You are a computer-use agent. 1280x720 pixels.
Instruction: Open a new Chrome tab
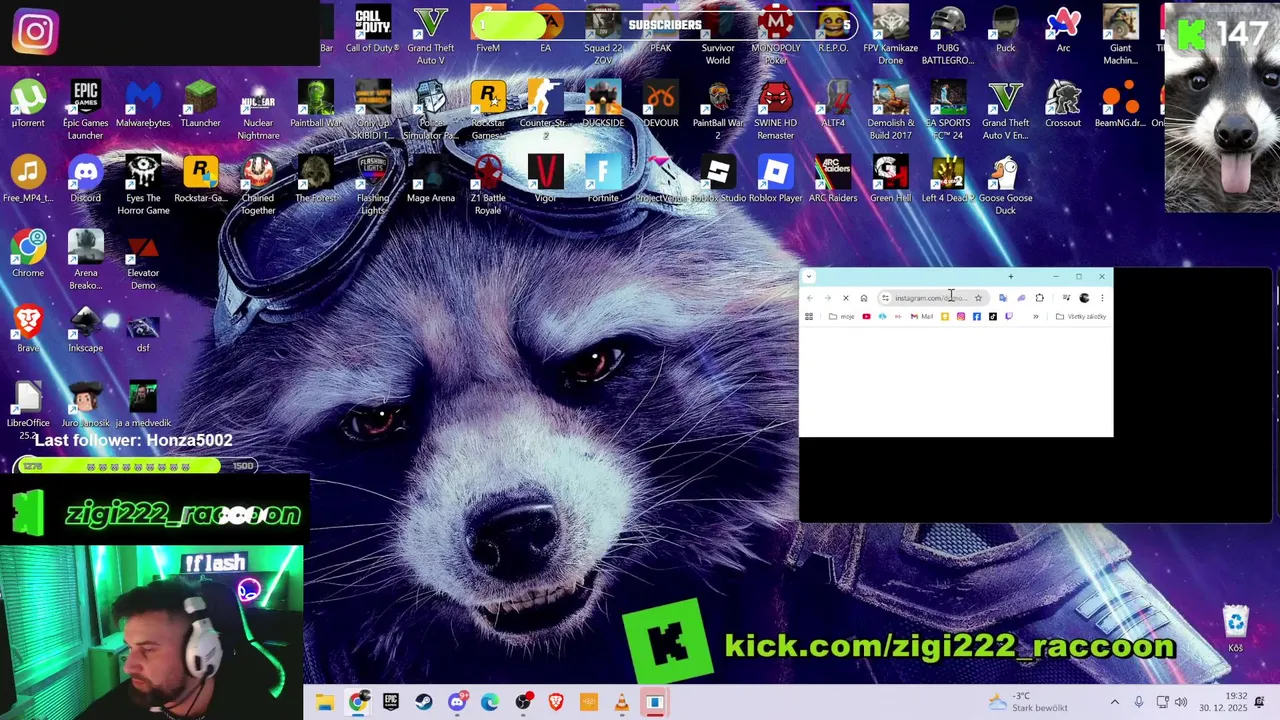[1011, 277]
